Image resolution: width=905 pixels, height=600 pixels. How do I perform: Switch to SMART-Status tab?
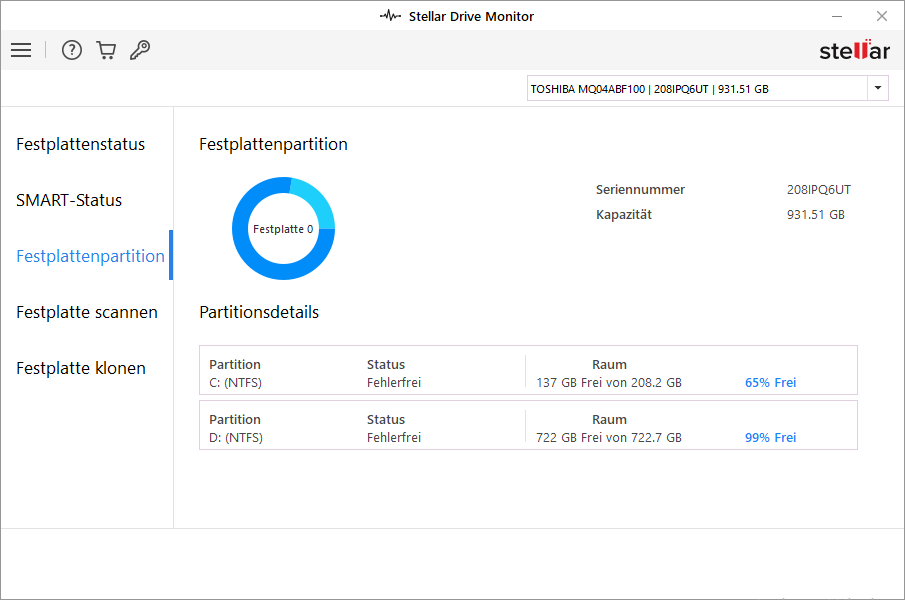69,200
